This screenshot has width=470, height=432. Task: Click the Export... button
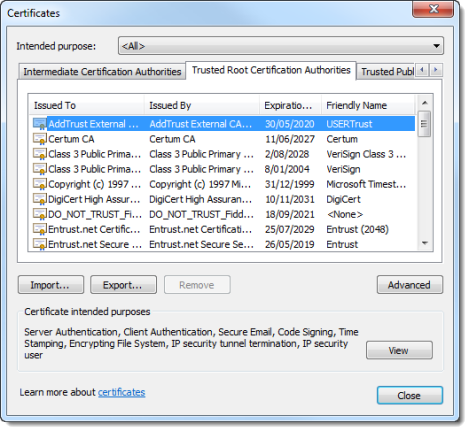123,285
